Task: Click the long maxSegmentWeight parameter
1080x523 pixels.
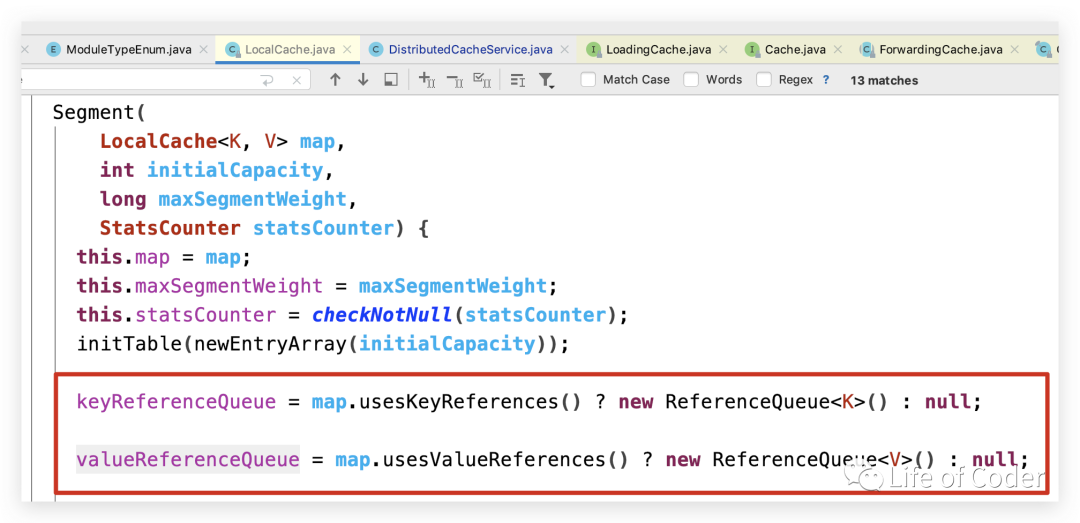Action: (x=223, y=199)
